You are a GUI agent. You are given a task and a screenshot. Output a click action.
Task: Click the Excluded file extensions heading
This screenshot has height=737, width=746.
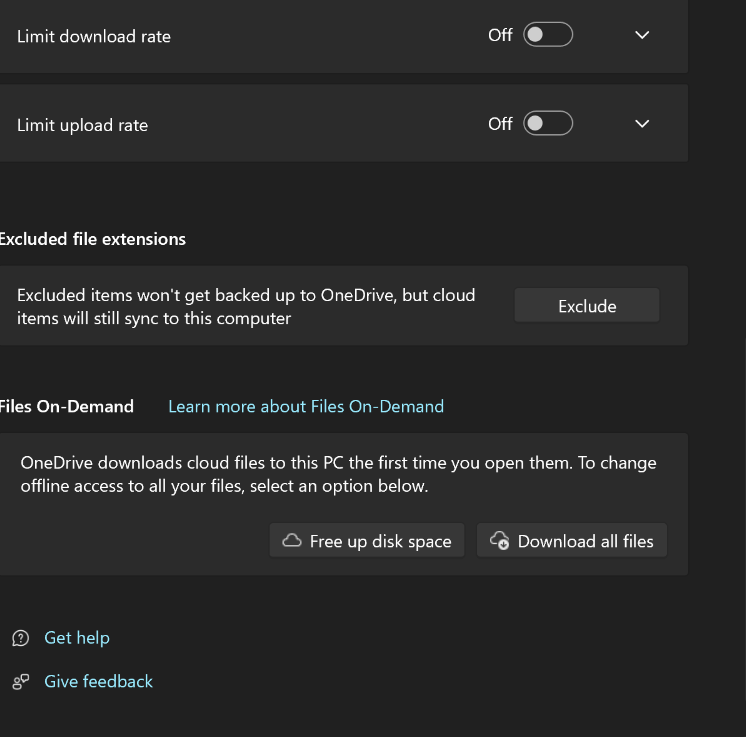92,239
